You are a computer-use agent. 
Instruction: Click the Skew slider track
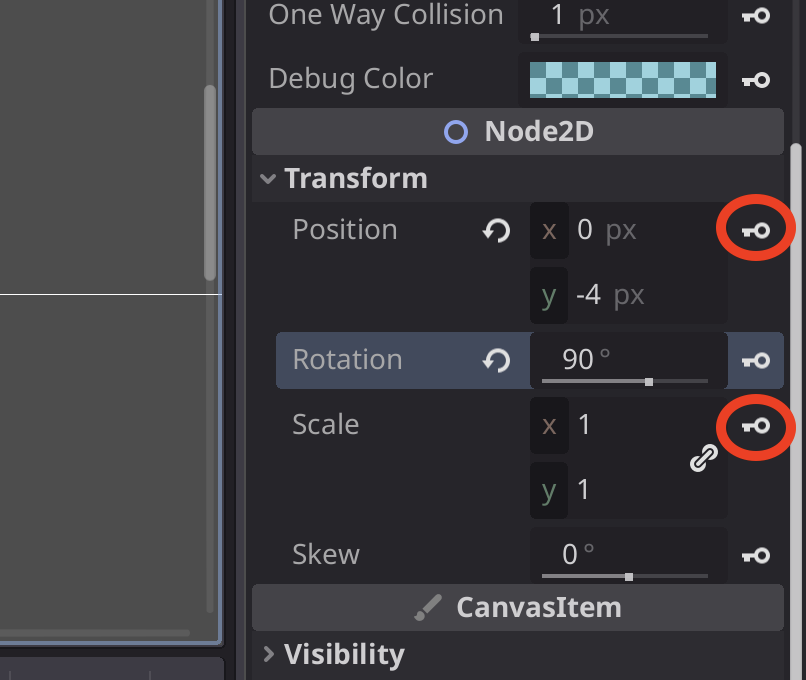pos(624,576)
